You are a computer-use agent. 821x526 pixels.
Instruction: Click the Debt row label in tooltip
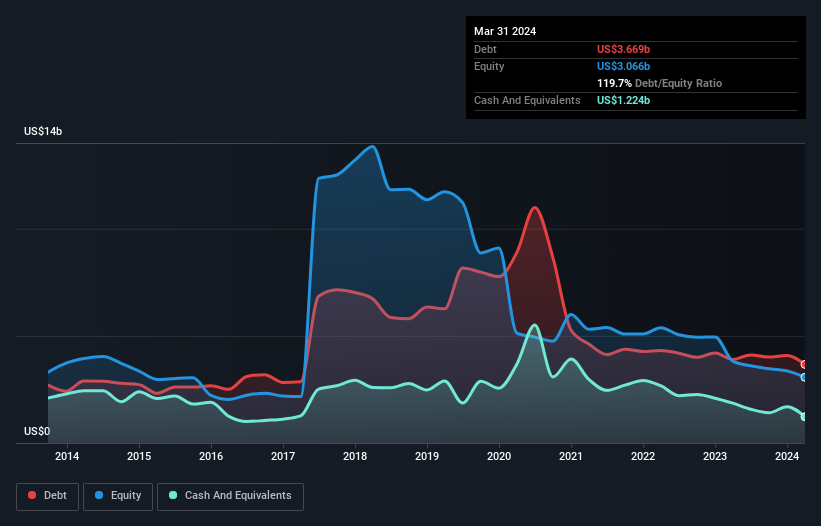coord(485,49)
